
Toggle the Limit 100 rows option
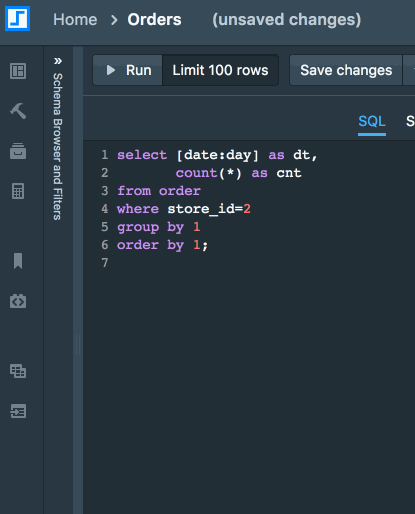[220, 70]
